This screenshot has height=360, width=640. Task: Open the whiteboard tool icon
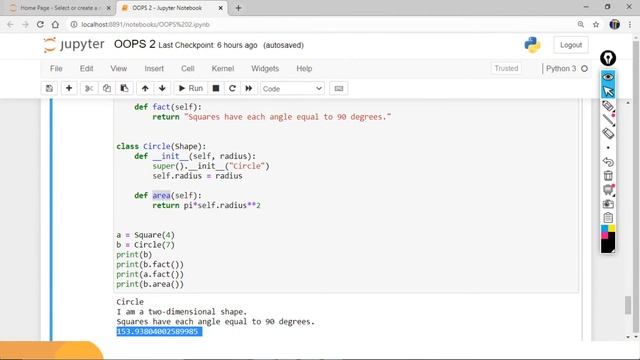pos(608,190)
